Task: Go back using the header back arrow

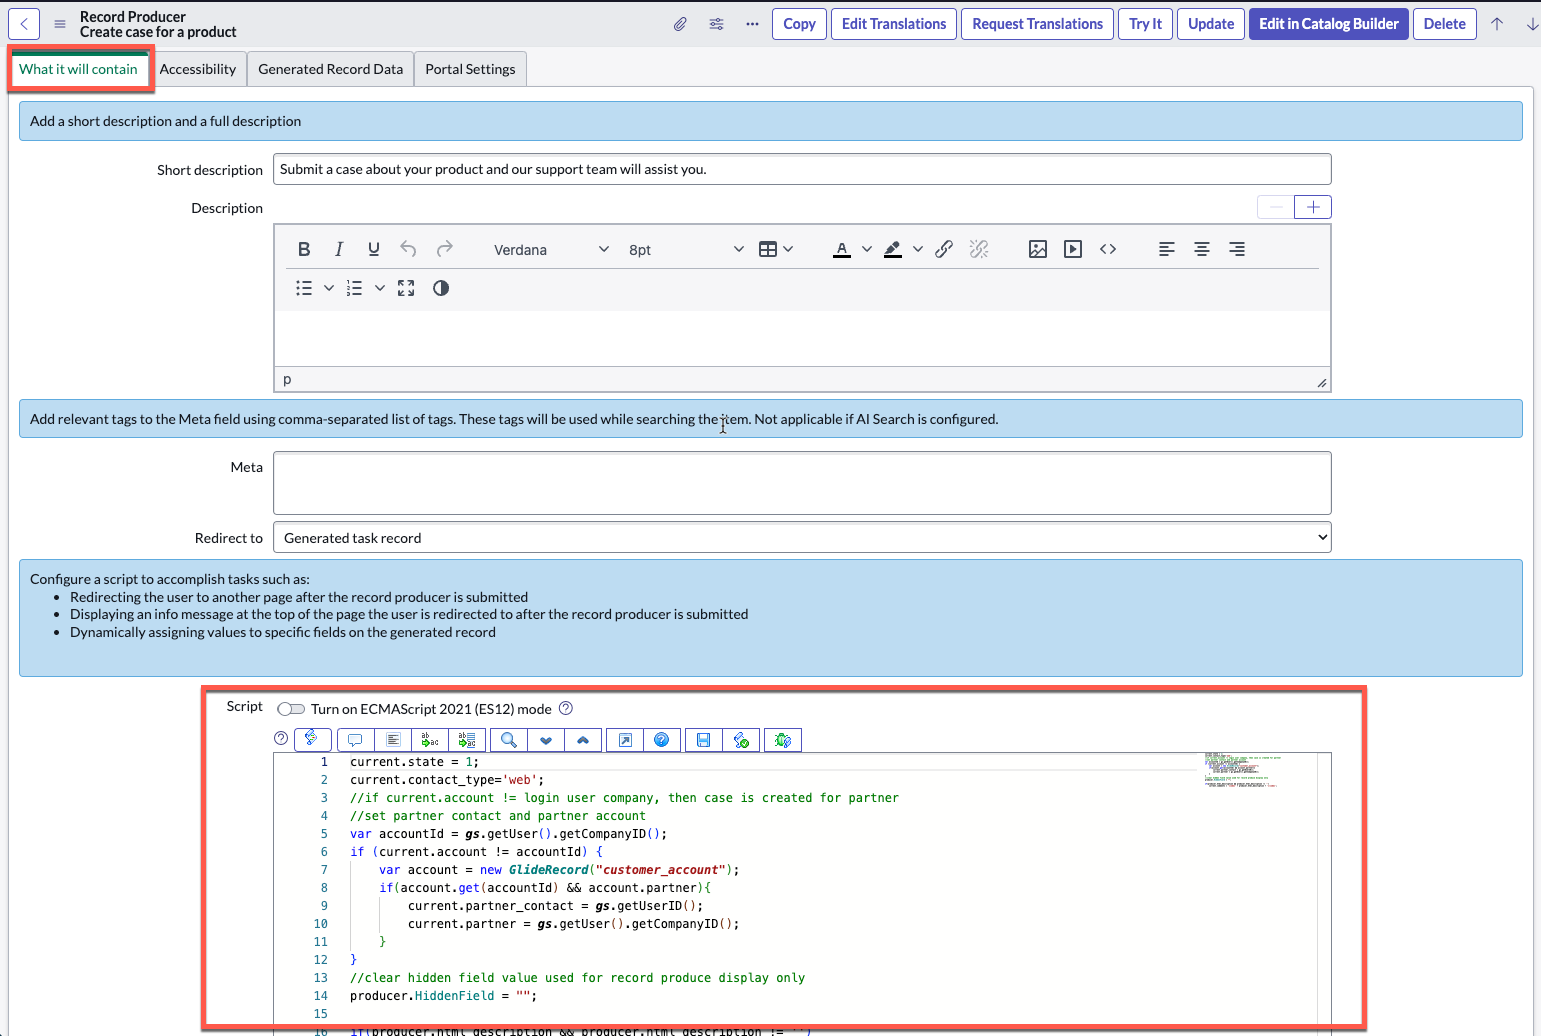Action: pyautogui.click(x=24, y=24)
